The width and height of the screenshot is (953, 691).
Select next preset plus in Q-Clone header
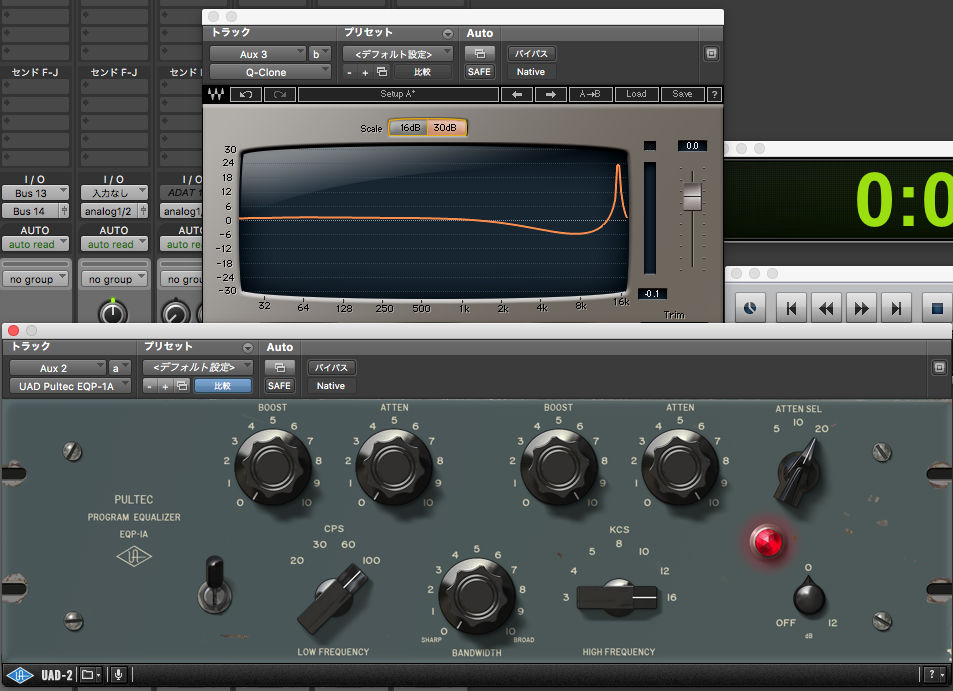365,72
